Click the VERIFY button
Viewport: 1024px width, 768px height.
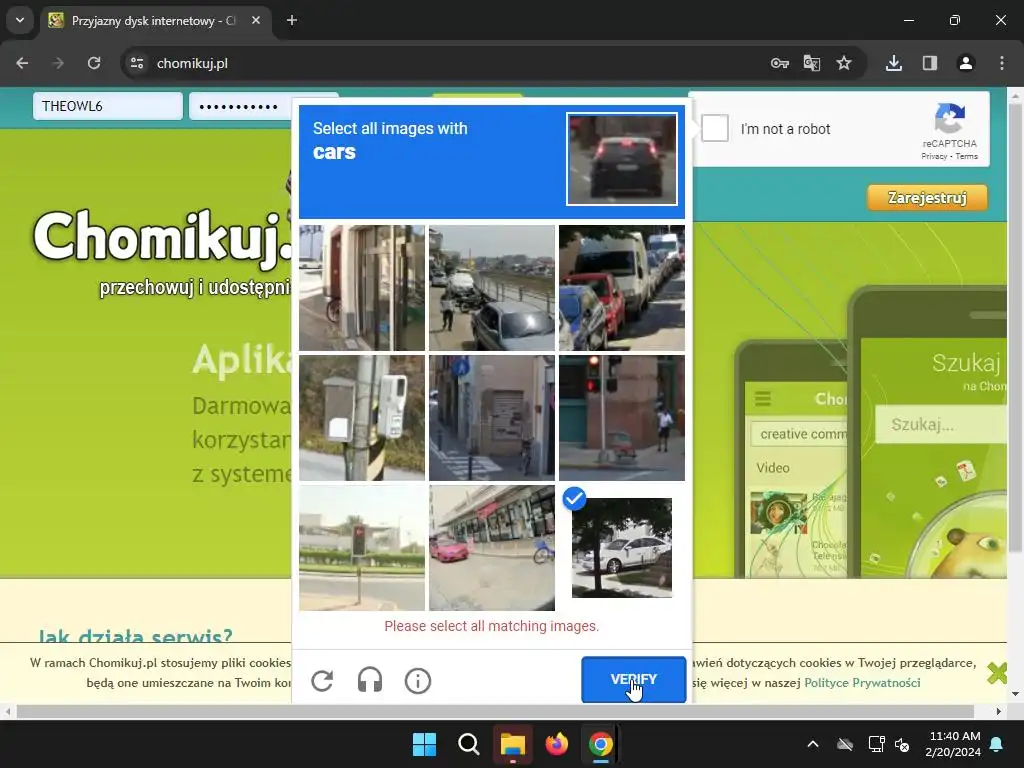633,679
